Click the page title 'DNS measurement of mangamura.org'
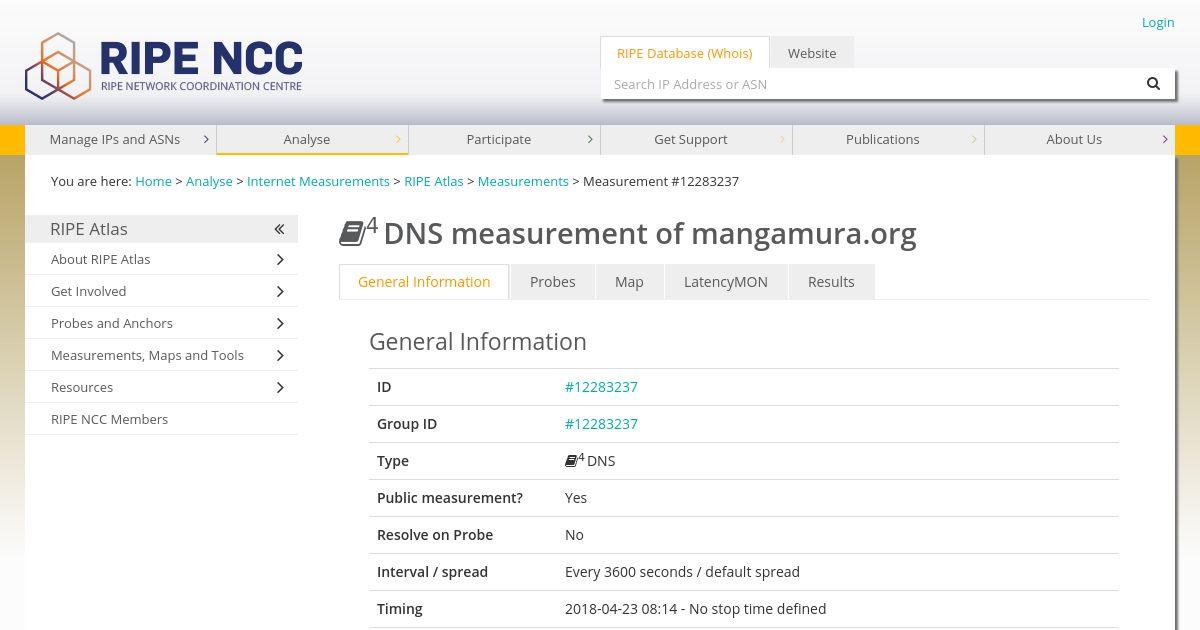 pyautogui.click(x=650, y=233)
